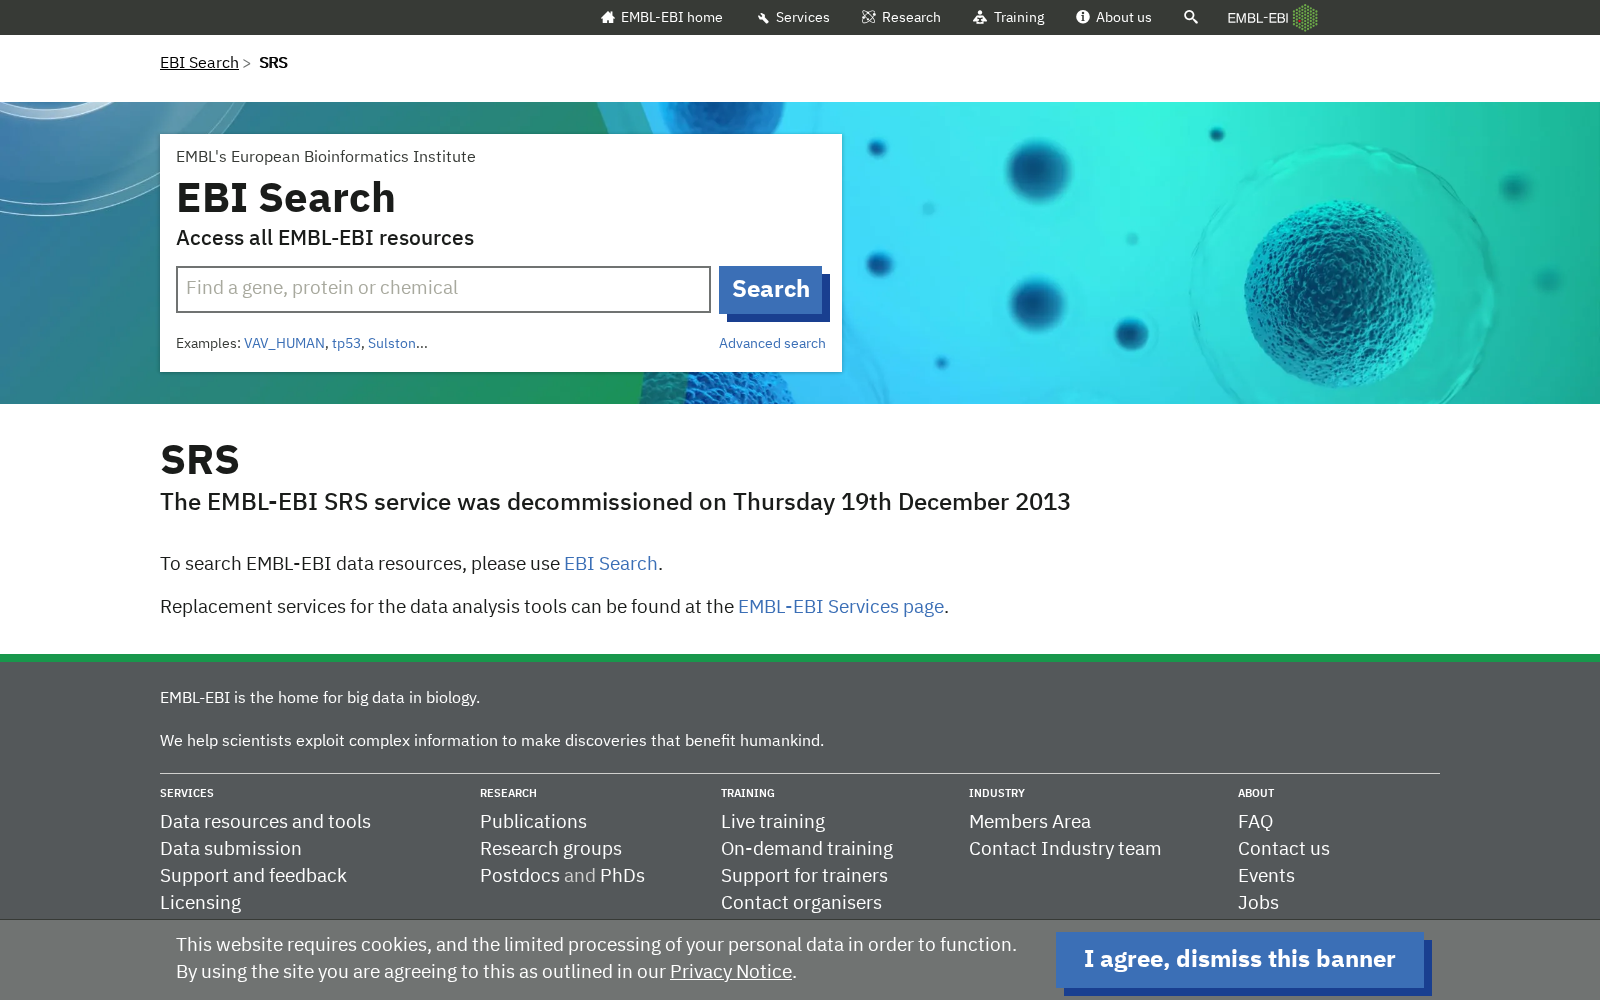Screen dimensions: 1600x1000
Task: Open the About us menu item
Action: [1113, 17]
